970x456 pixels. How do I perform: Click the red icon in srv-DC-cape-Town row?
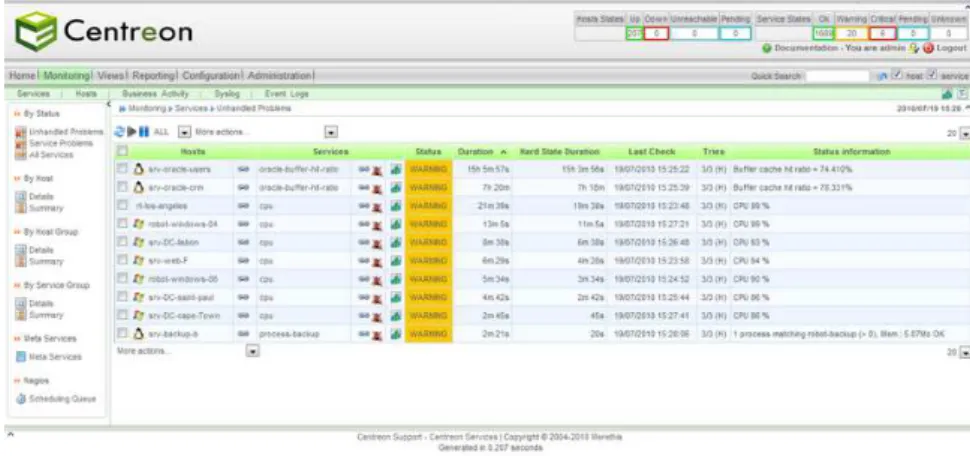(x=377, y=317)
